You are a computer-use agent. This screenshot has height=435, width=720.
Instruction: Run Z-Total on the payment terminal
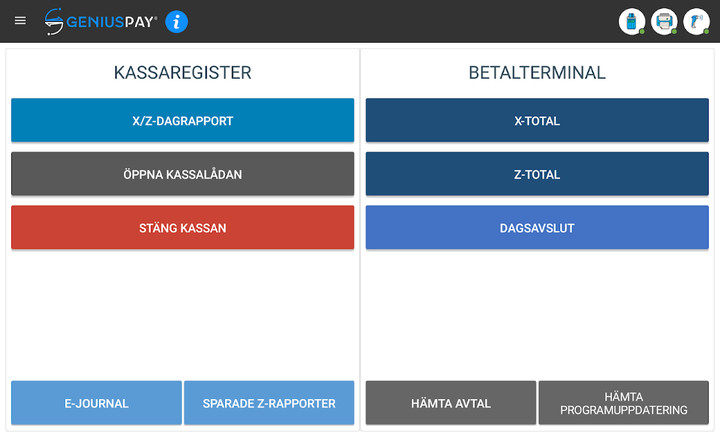(x=537, y=174)
